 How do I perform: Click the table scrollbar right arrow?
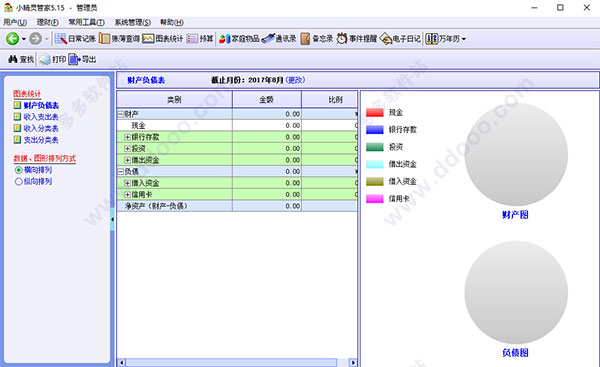point(353,362)
